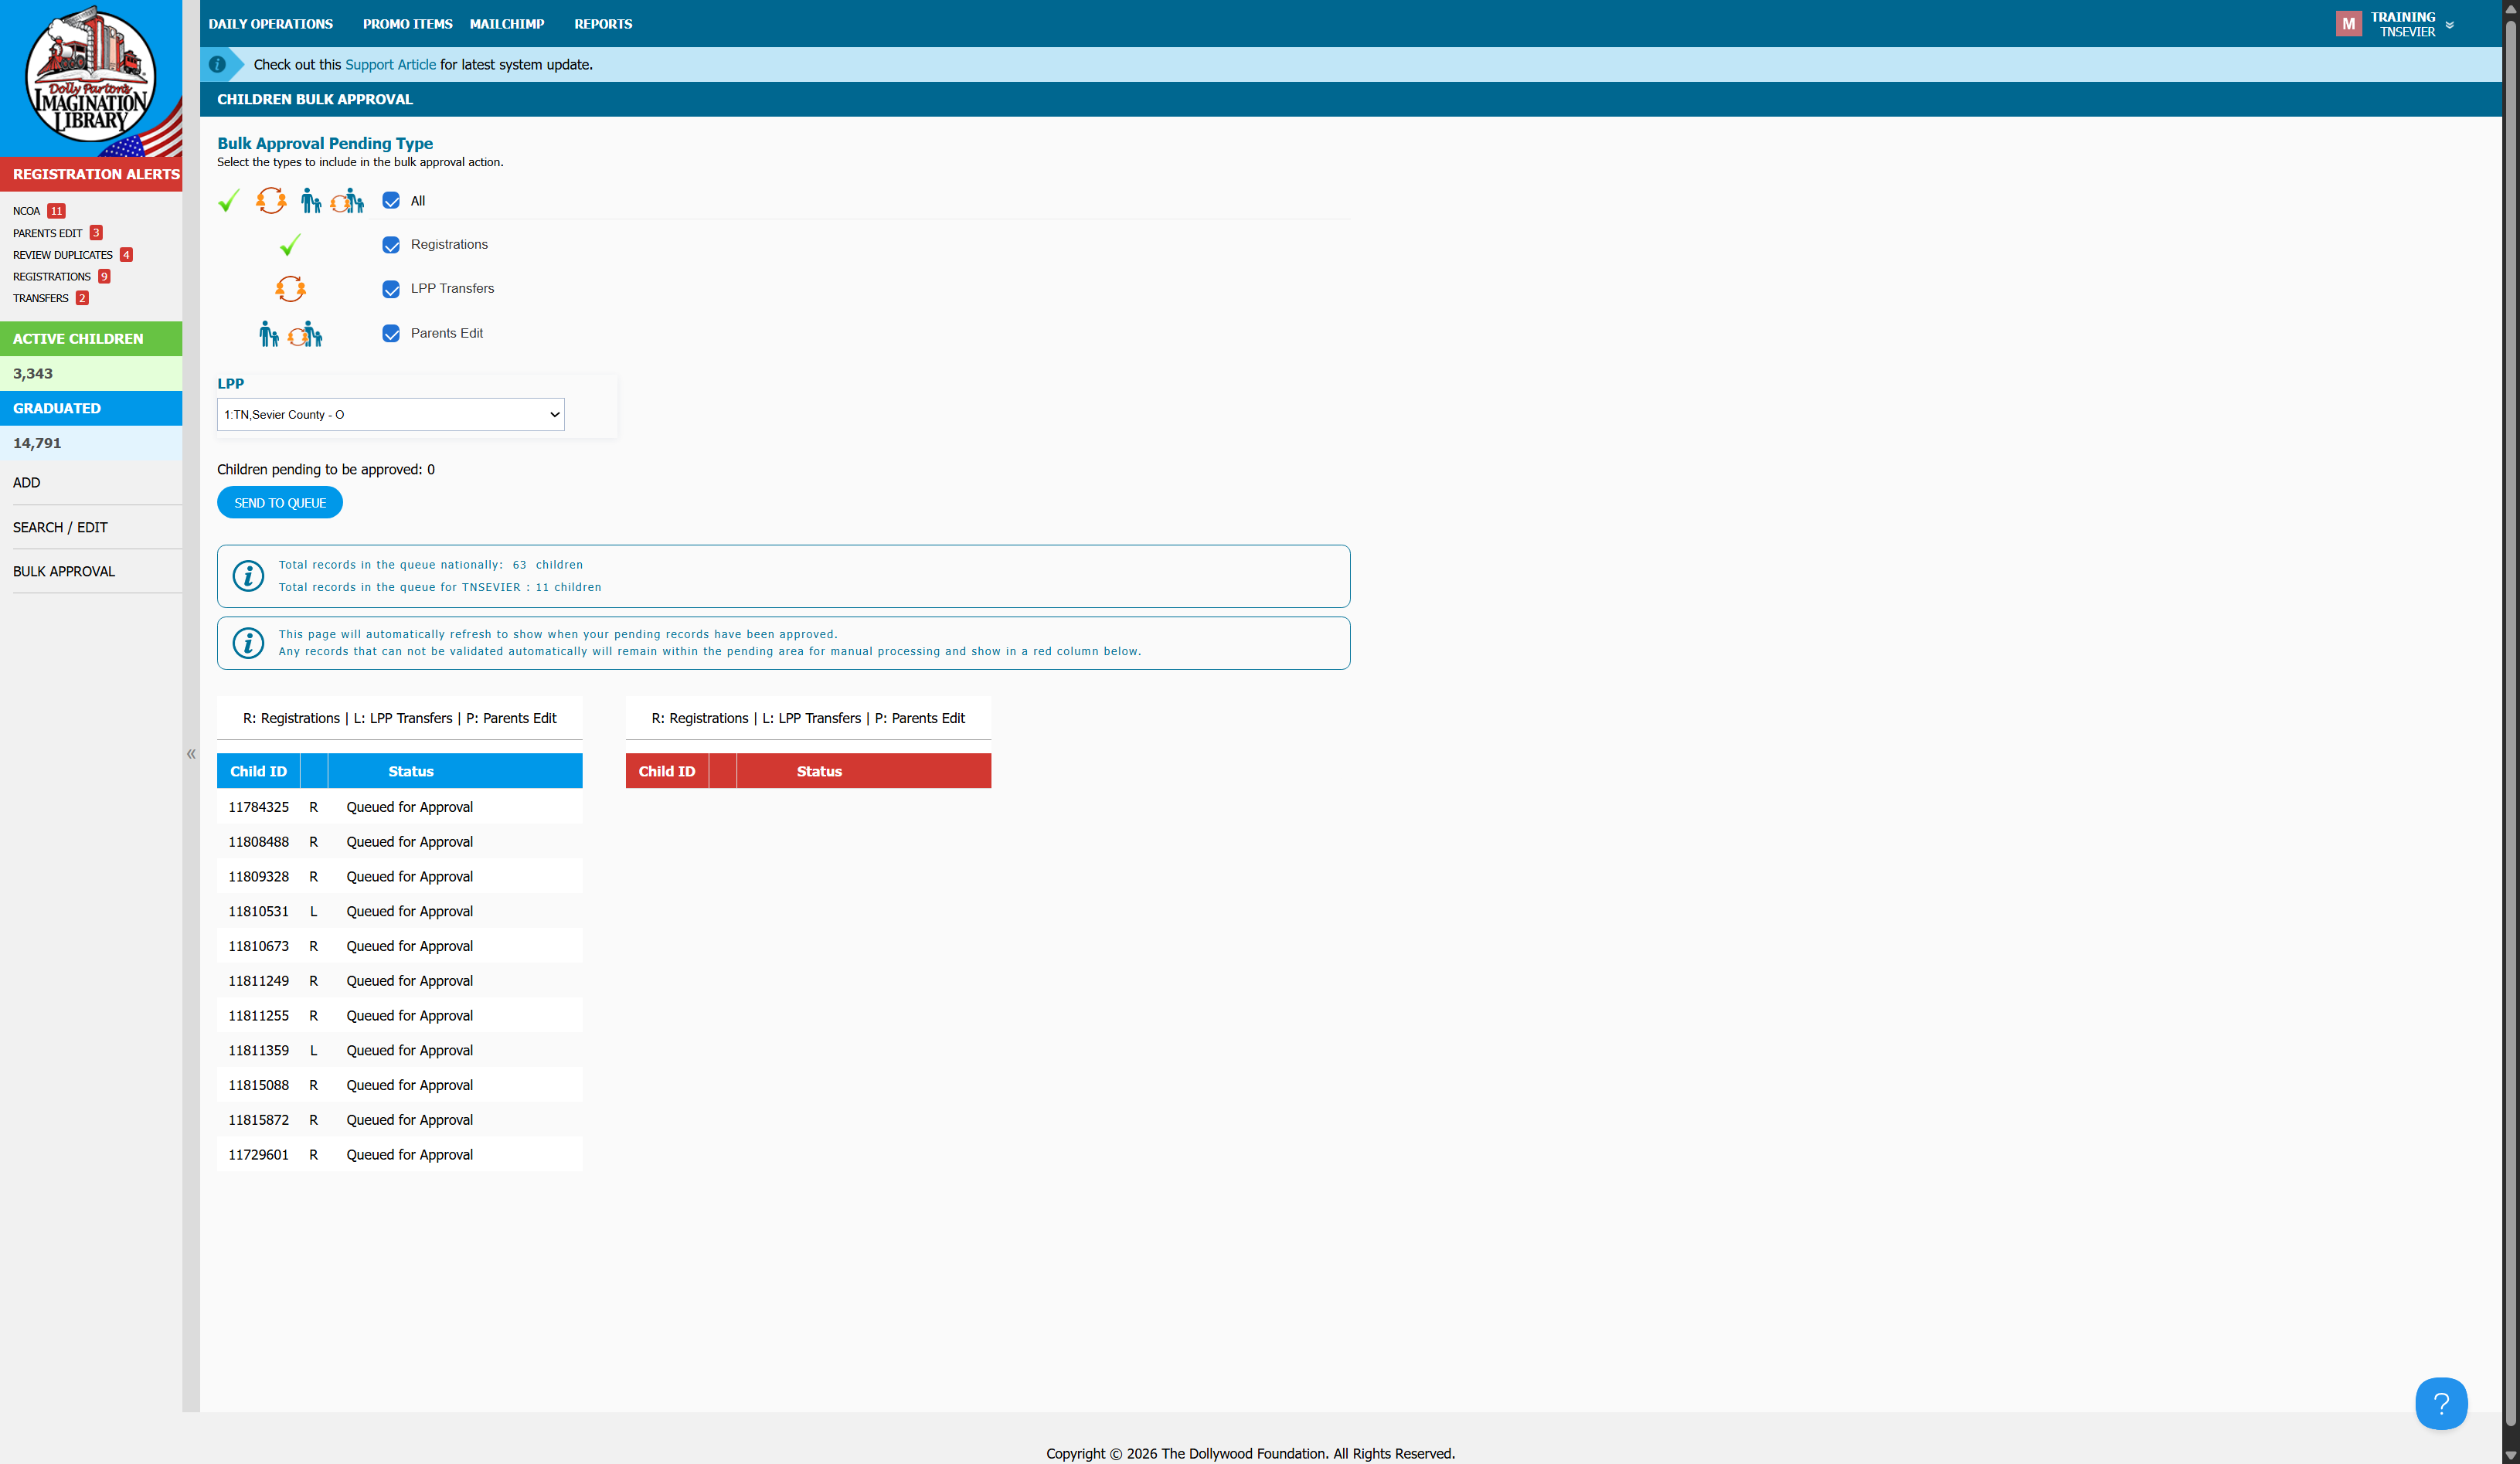Click the green checkmark icon in the All row
The height and width of the screenshot is (1464, 2520).
click(x=229, y=201)
